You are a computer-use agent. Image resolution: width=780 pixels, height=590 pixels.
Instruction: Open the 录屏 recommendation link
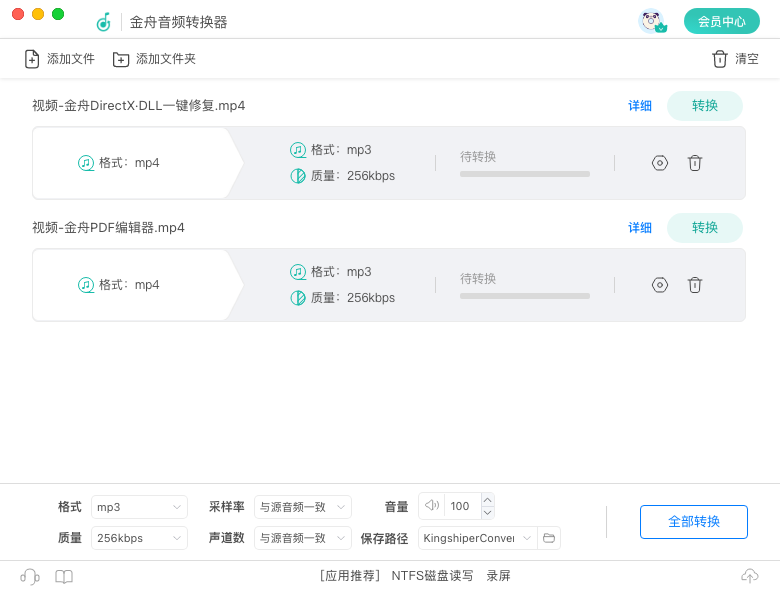(x=498, y=576)
